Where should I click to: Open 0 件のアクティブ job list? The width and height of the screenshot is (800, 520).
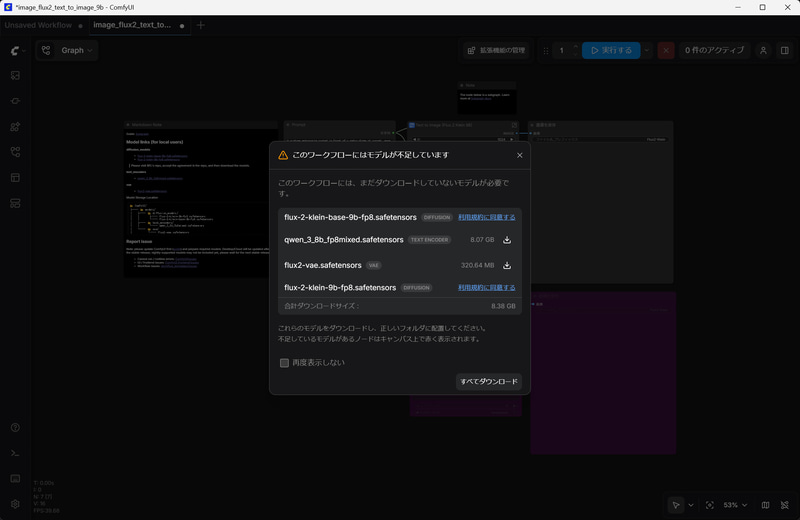[x=714, y=51]
